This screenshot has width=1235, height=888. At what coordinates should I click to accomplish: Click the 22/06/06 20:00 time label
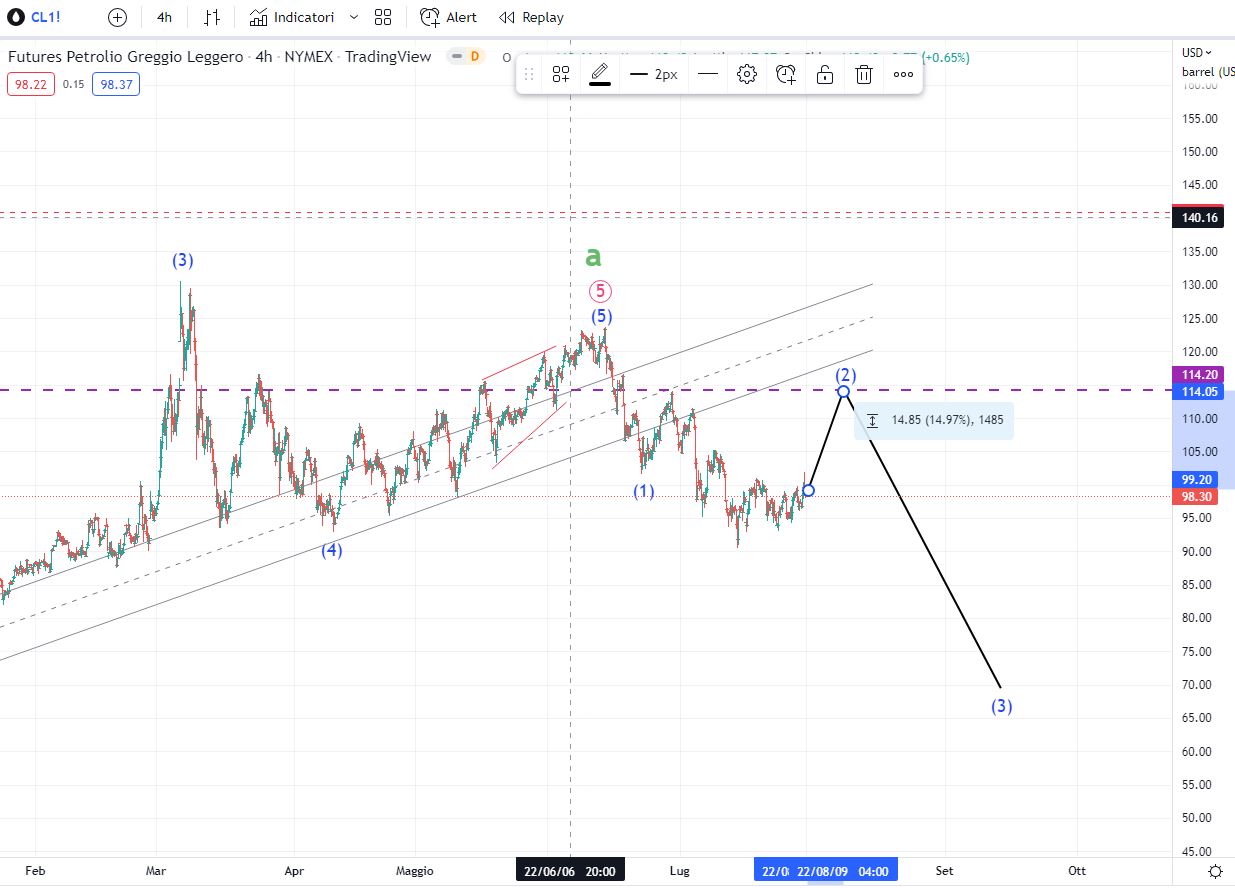[571, 871]
